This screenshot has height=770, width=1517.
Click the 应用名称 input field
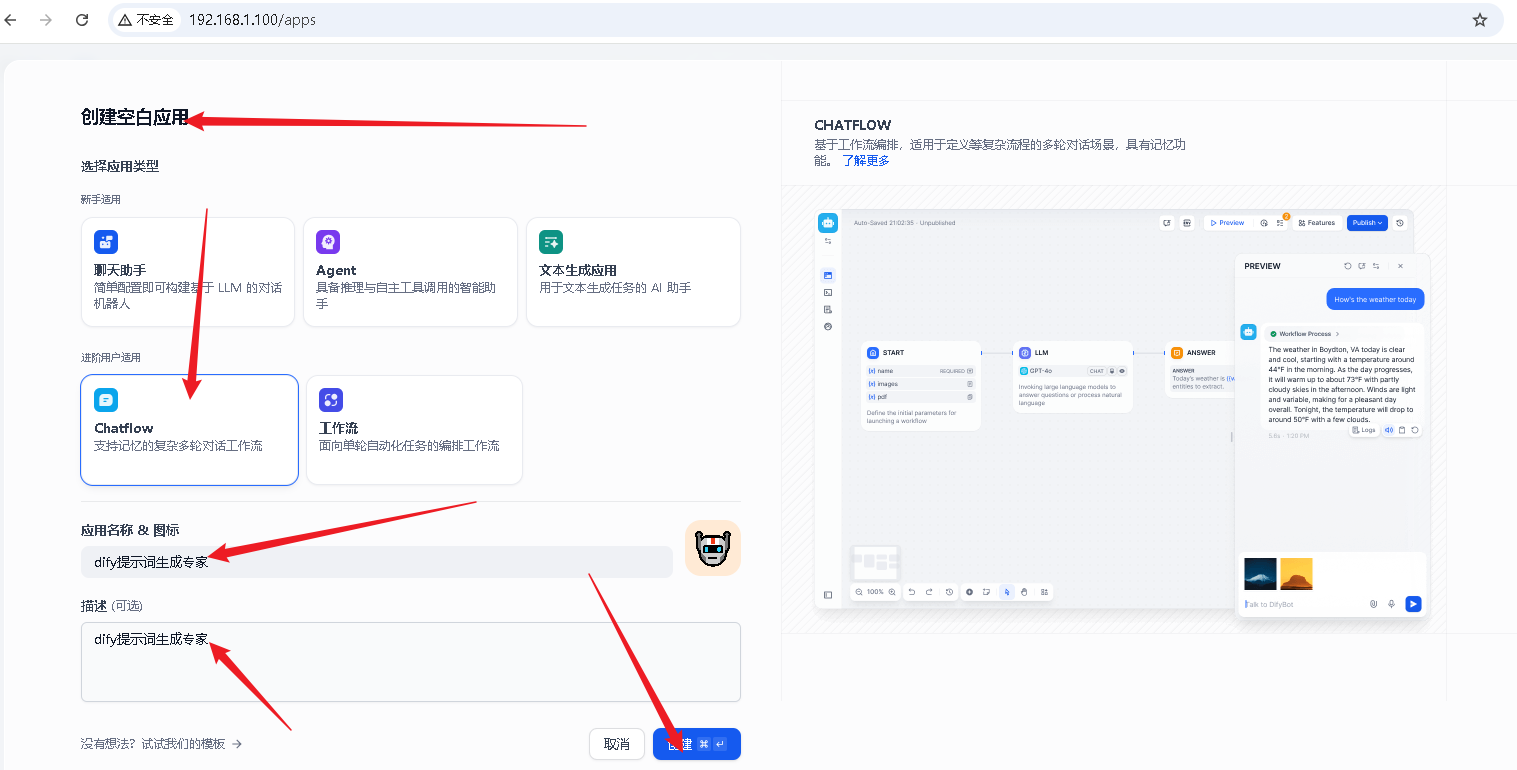(x=376, y=562)
